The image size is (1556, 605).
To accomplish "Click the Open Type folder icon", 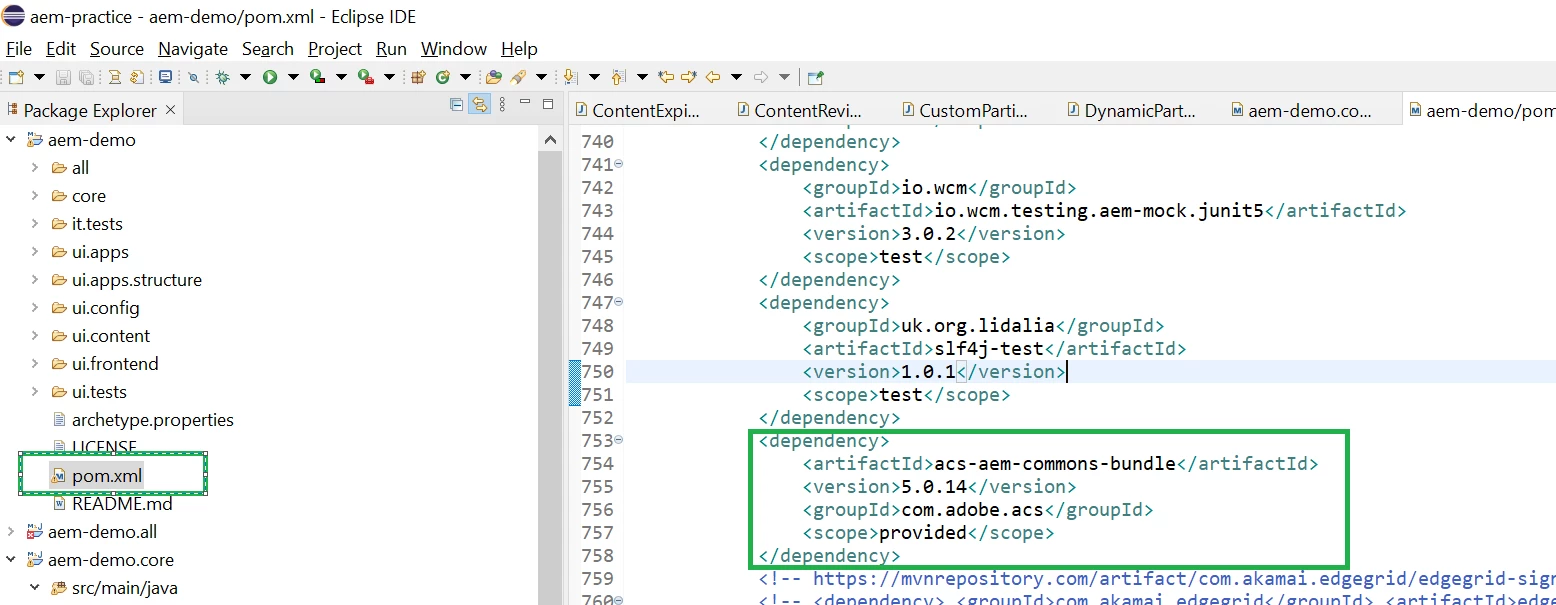I will [493, 77].
